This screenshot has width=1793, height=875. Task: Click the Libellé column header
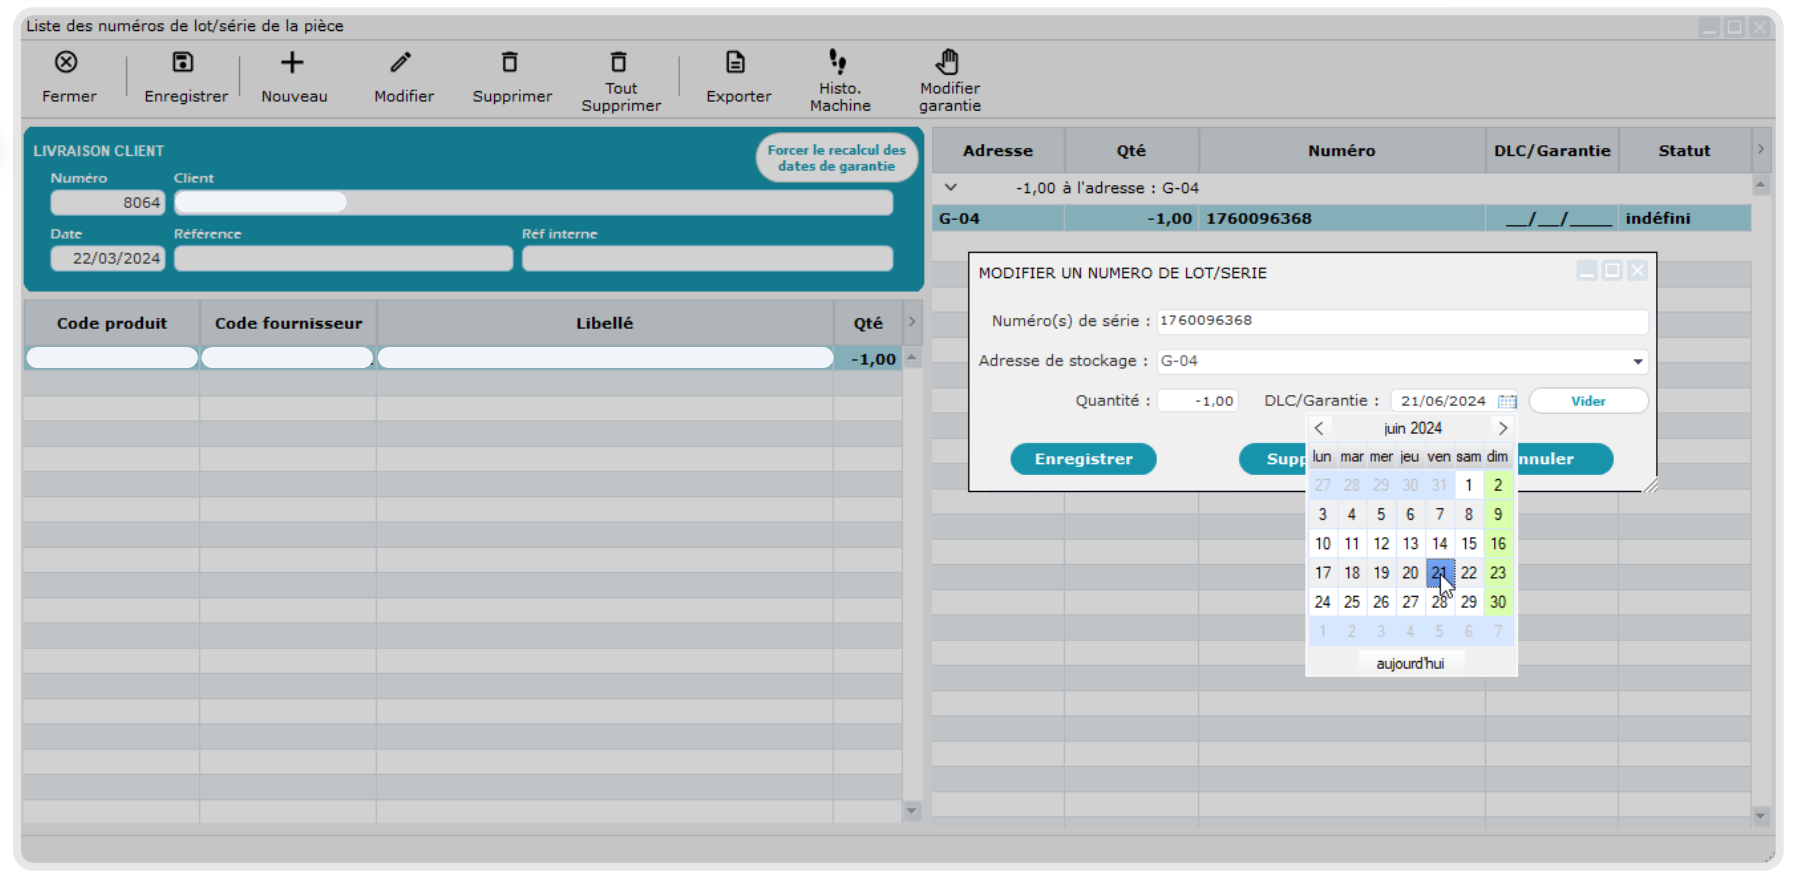(605, 323)
